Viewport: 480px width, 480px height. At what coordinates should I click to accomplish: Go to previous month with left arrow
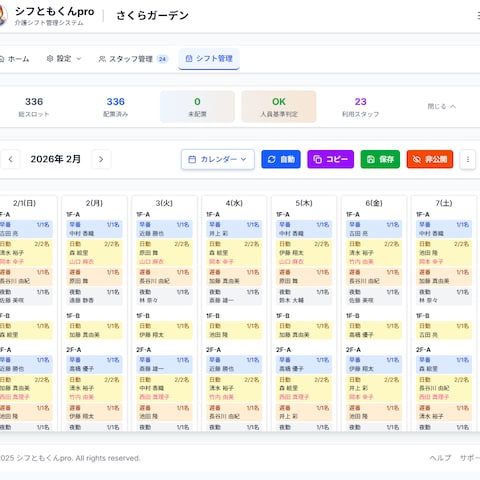pyautogui.click(x=10, y=159)
